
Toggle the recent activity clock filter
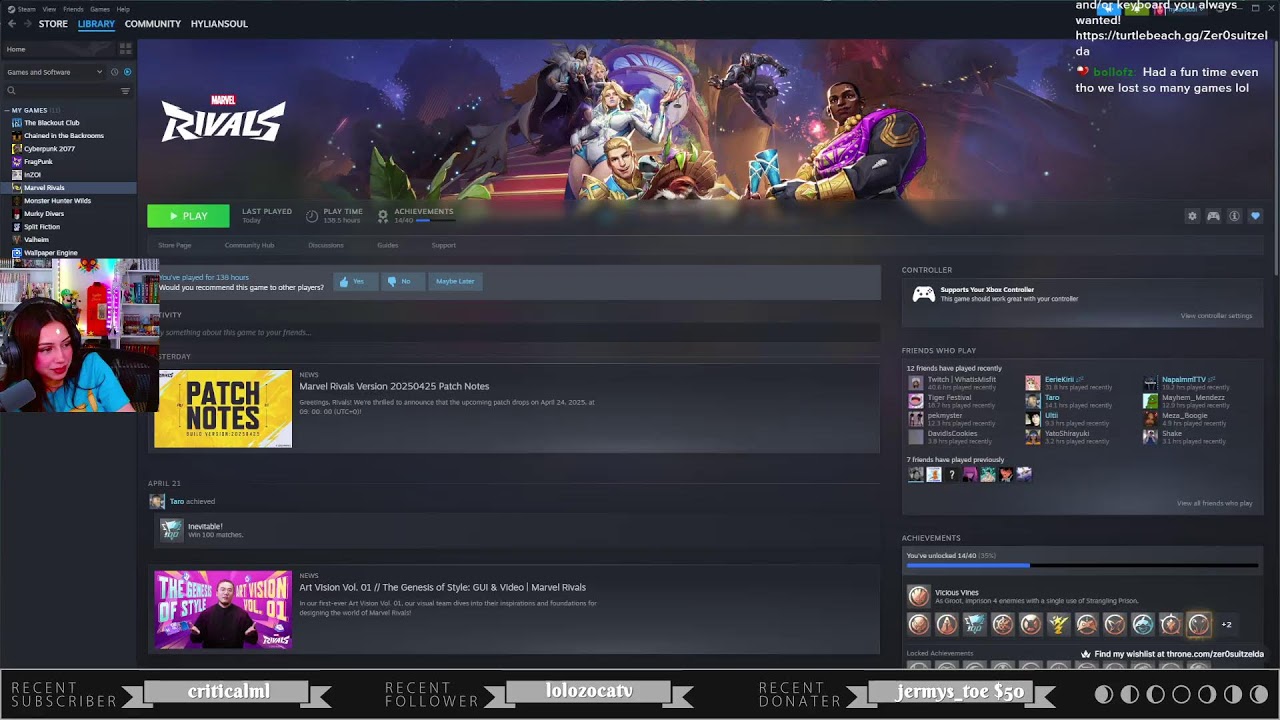(114, 72)
